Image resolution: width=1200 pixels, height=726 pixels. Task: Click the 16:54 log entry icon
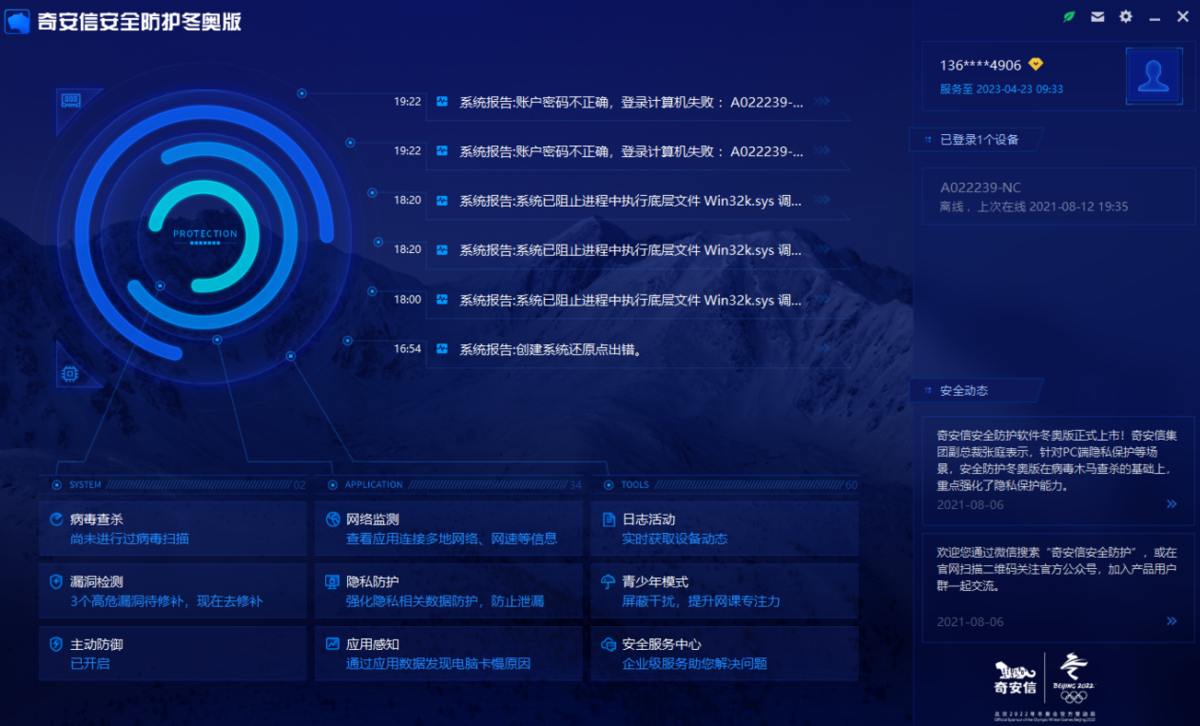point(442,349)
